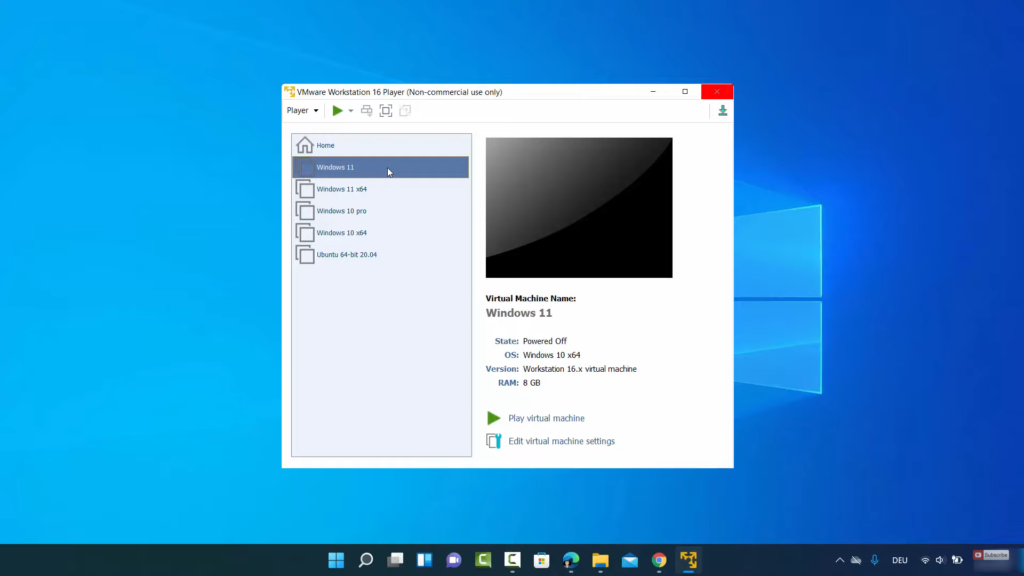Expand the power options arrow beside play

point(351,111)
